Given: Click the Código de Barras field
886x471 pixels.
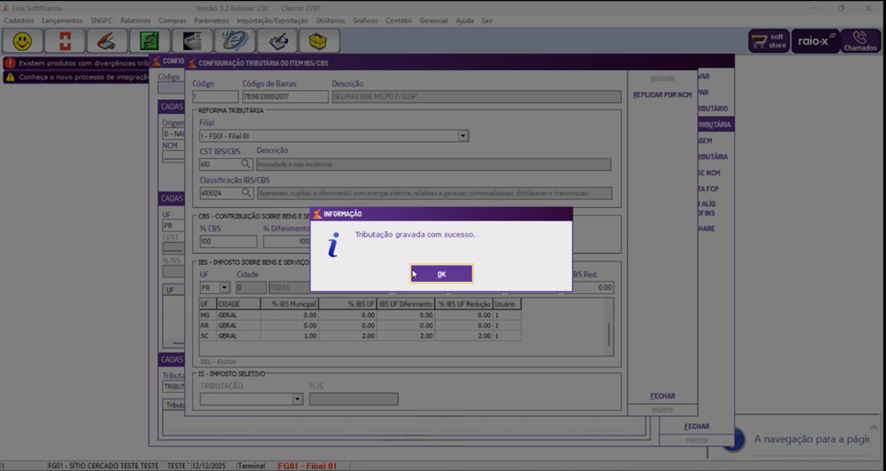Looking at the screenshot, I should [x=285, y=97].
